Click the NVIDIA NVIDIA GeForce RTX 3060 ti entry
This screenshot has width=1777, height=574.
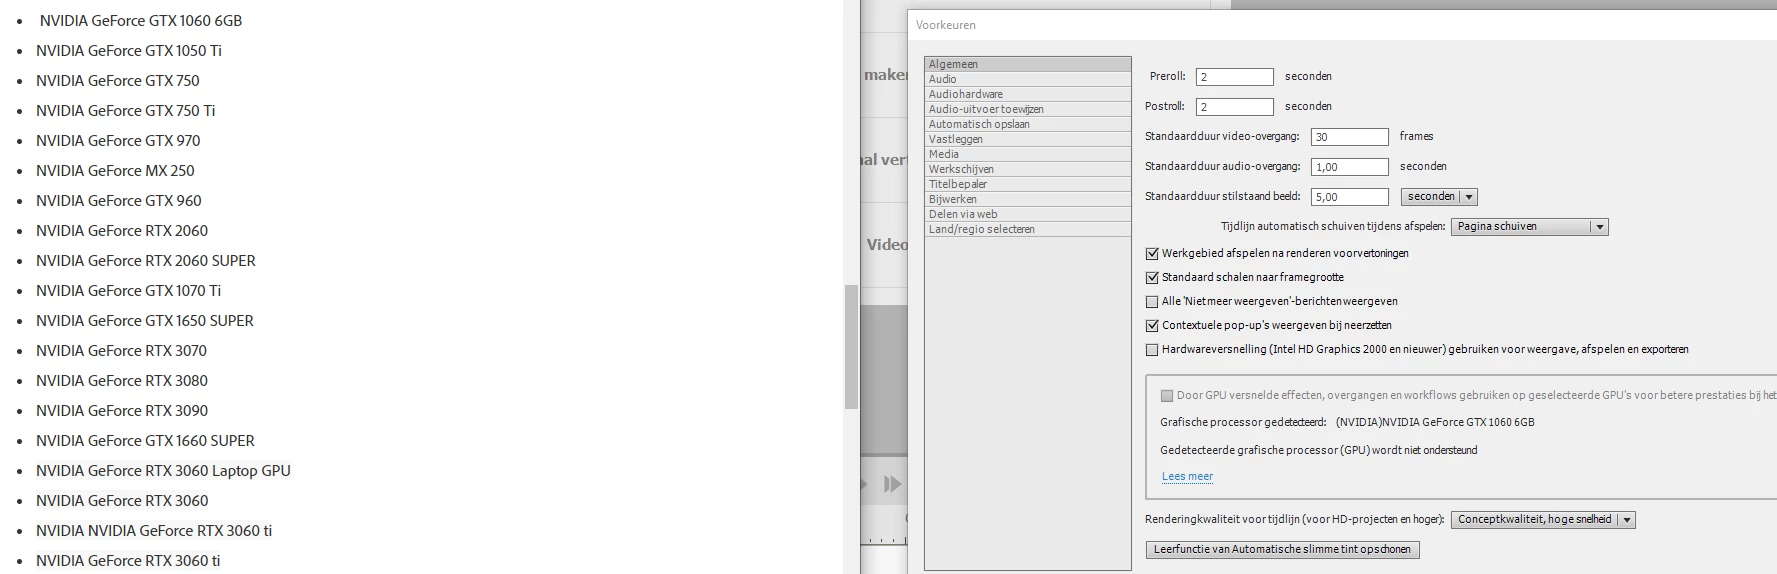pos(154,530)
